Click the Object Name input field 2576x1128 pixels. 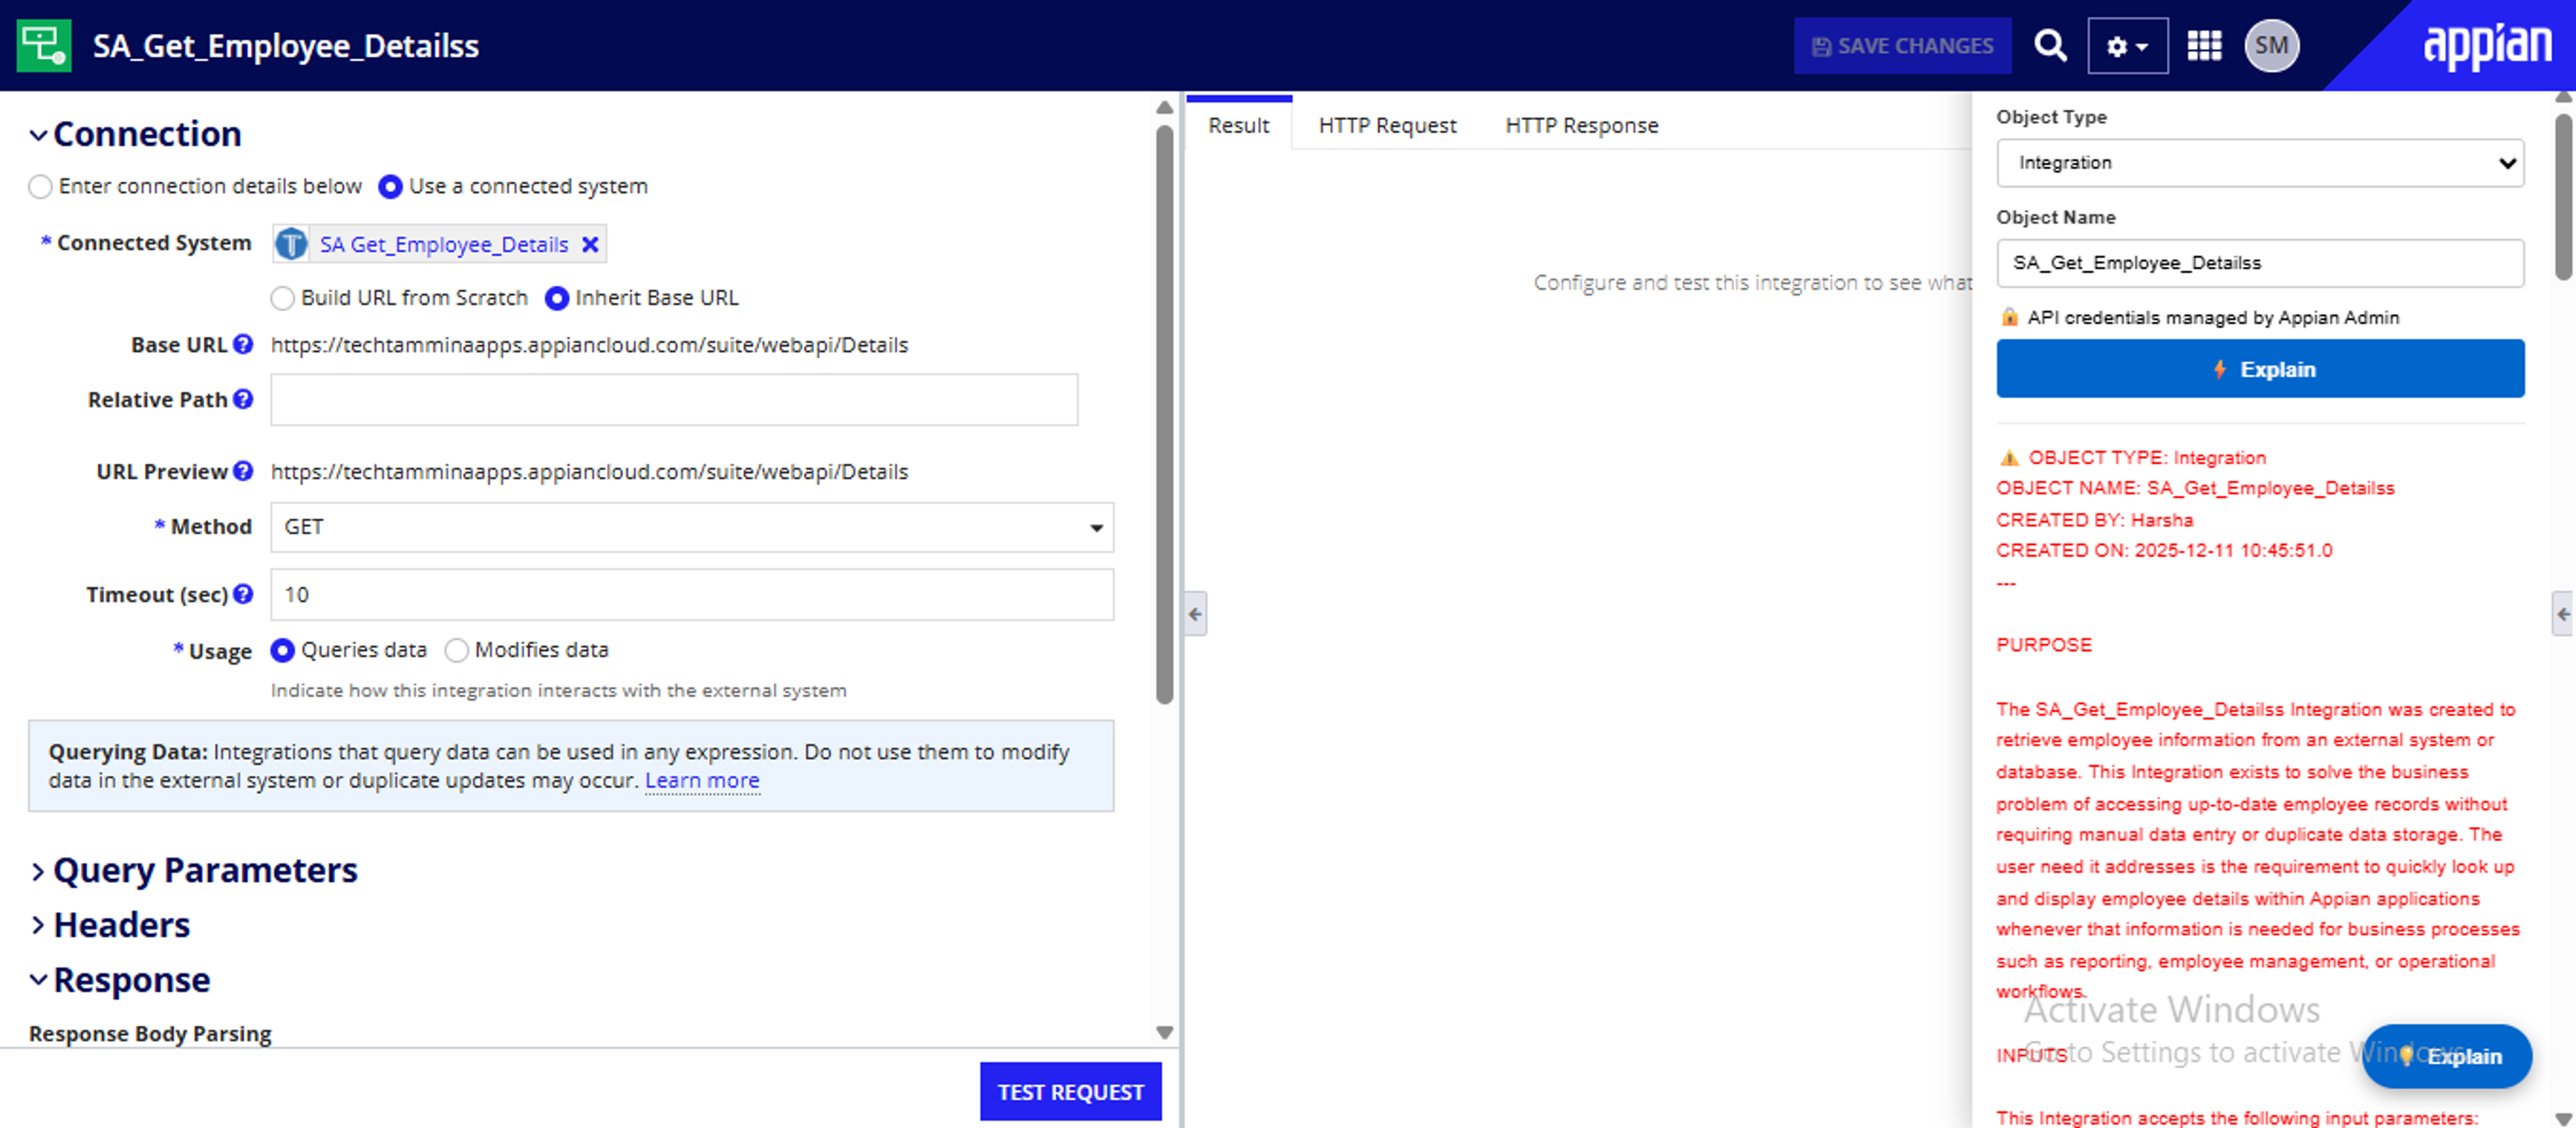tap(2259, 263)
